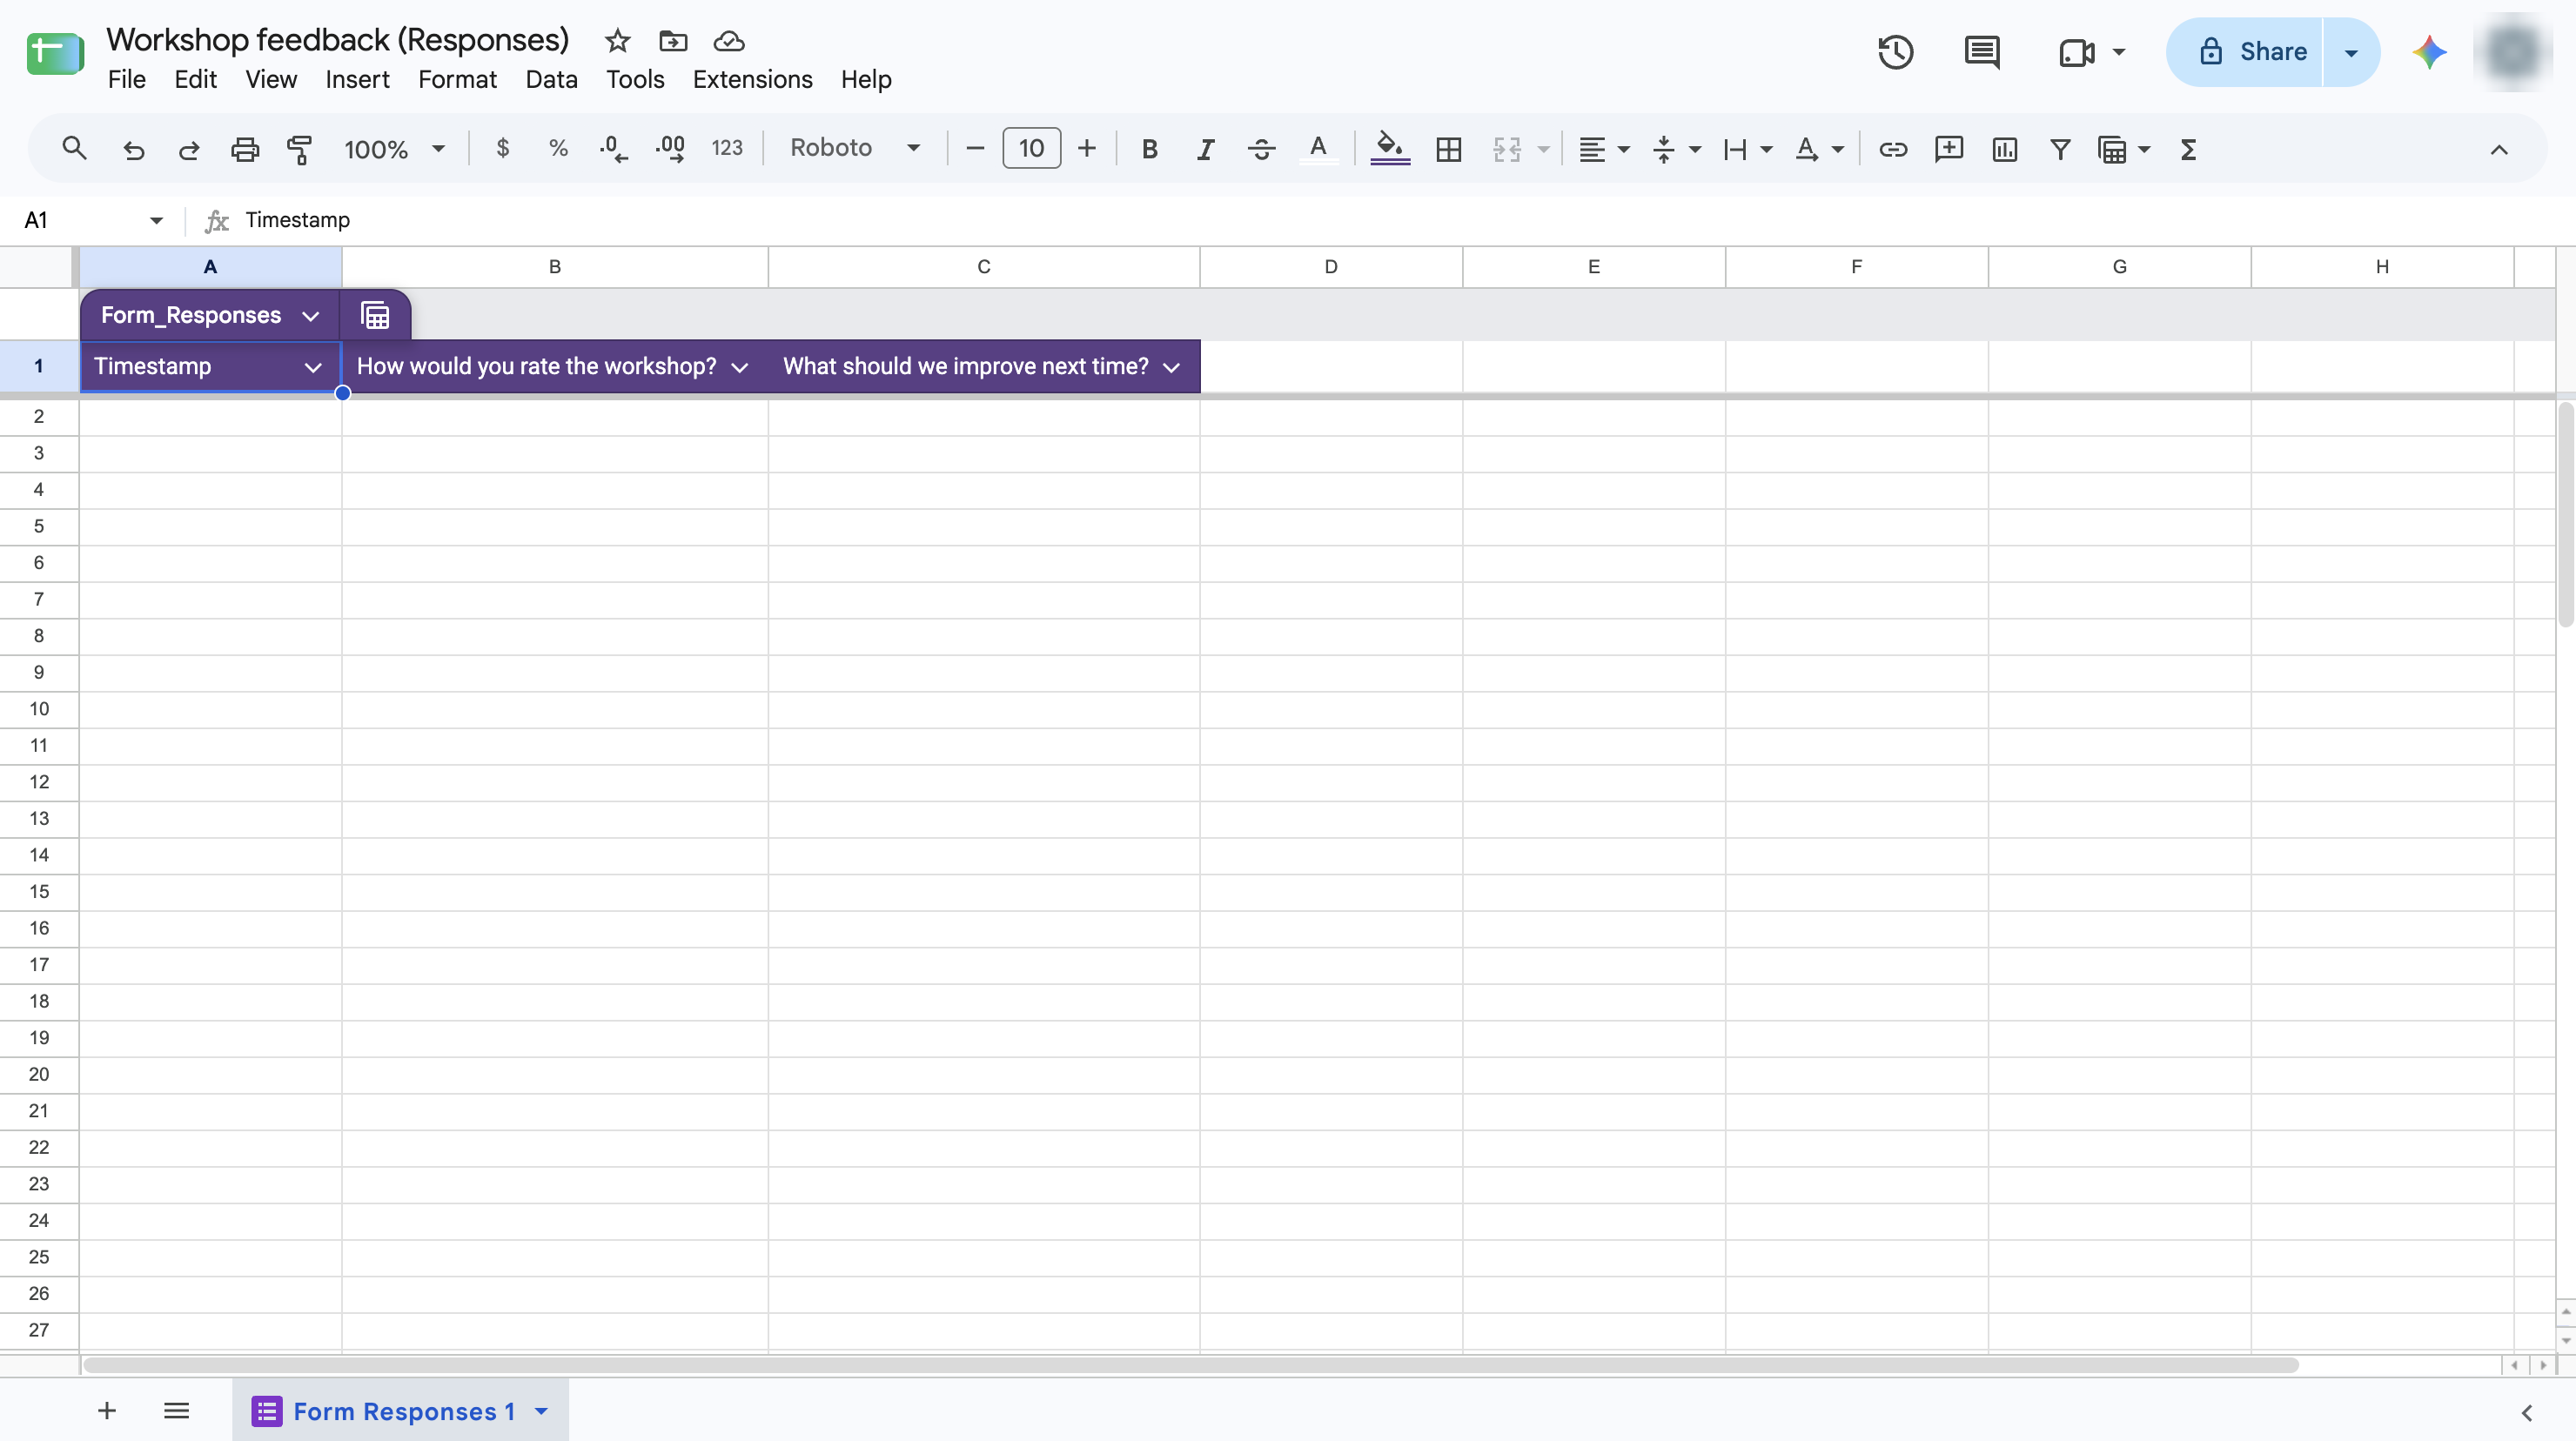Screen dimensions: 2576x1441
Task: Toggle bold formatting
Action: click(1149, 149)
